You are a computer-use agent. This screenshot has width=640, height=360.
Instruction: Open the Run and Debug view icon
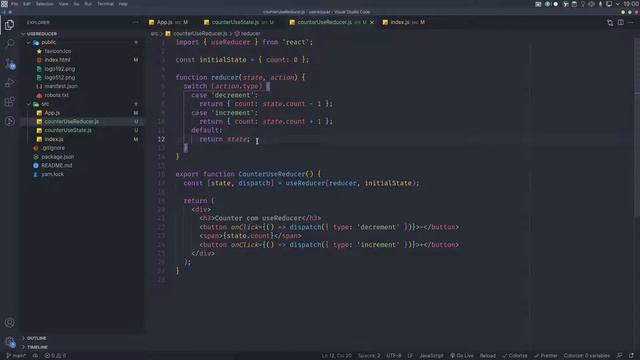(10, 82)
